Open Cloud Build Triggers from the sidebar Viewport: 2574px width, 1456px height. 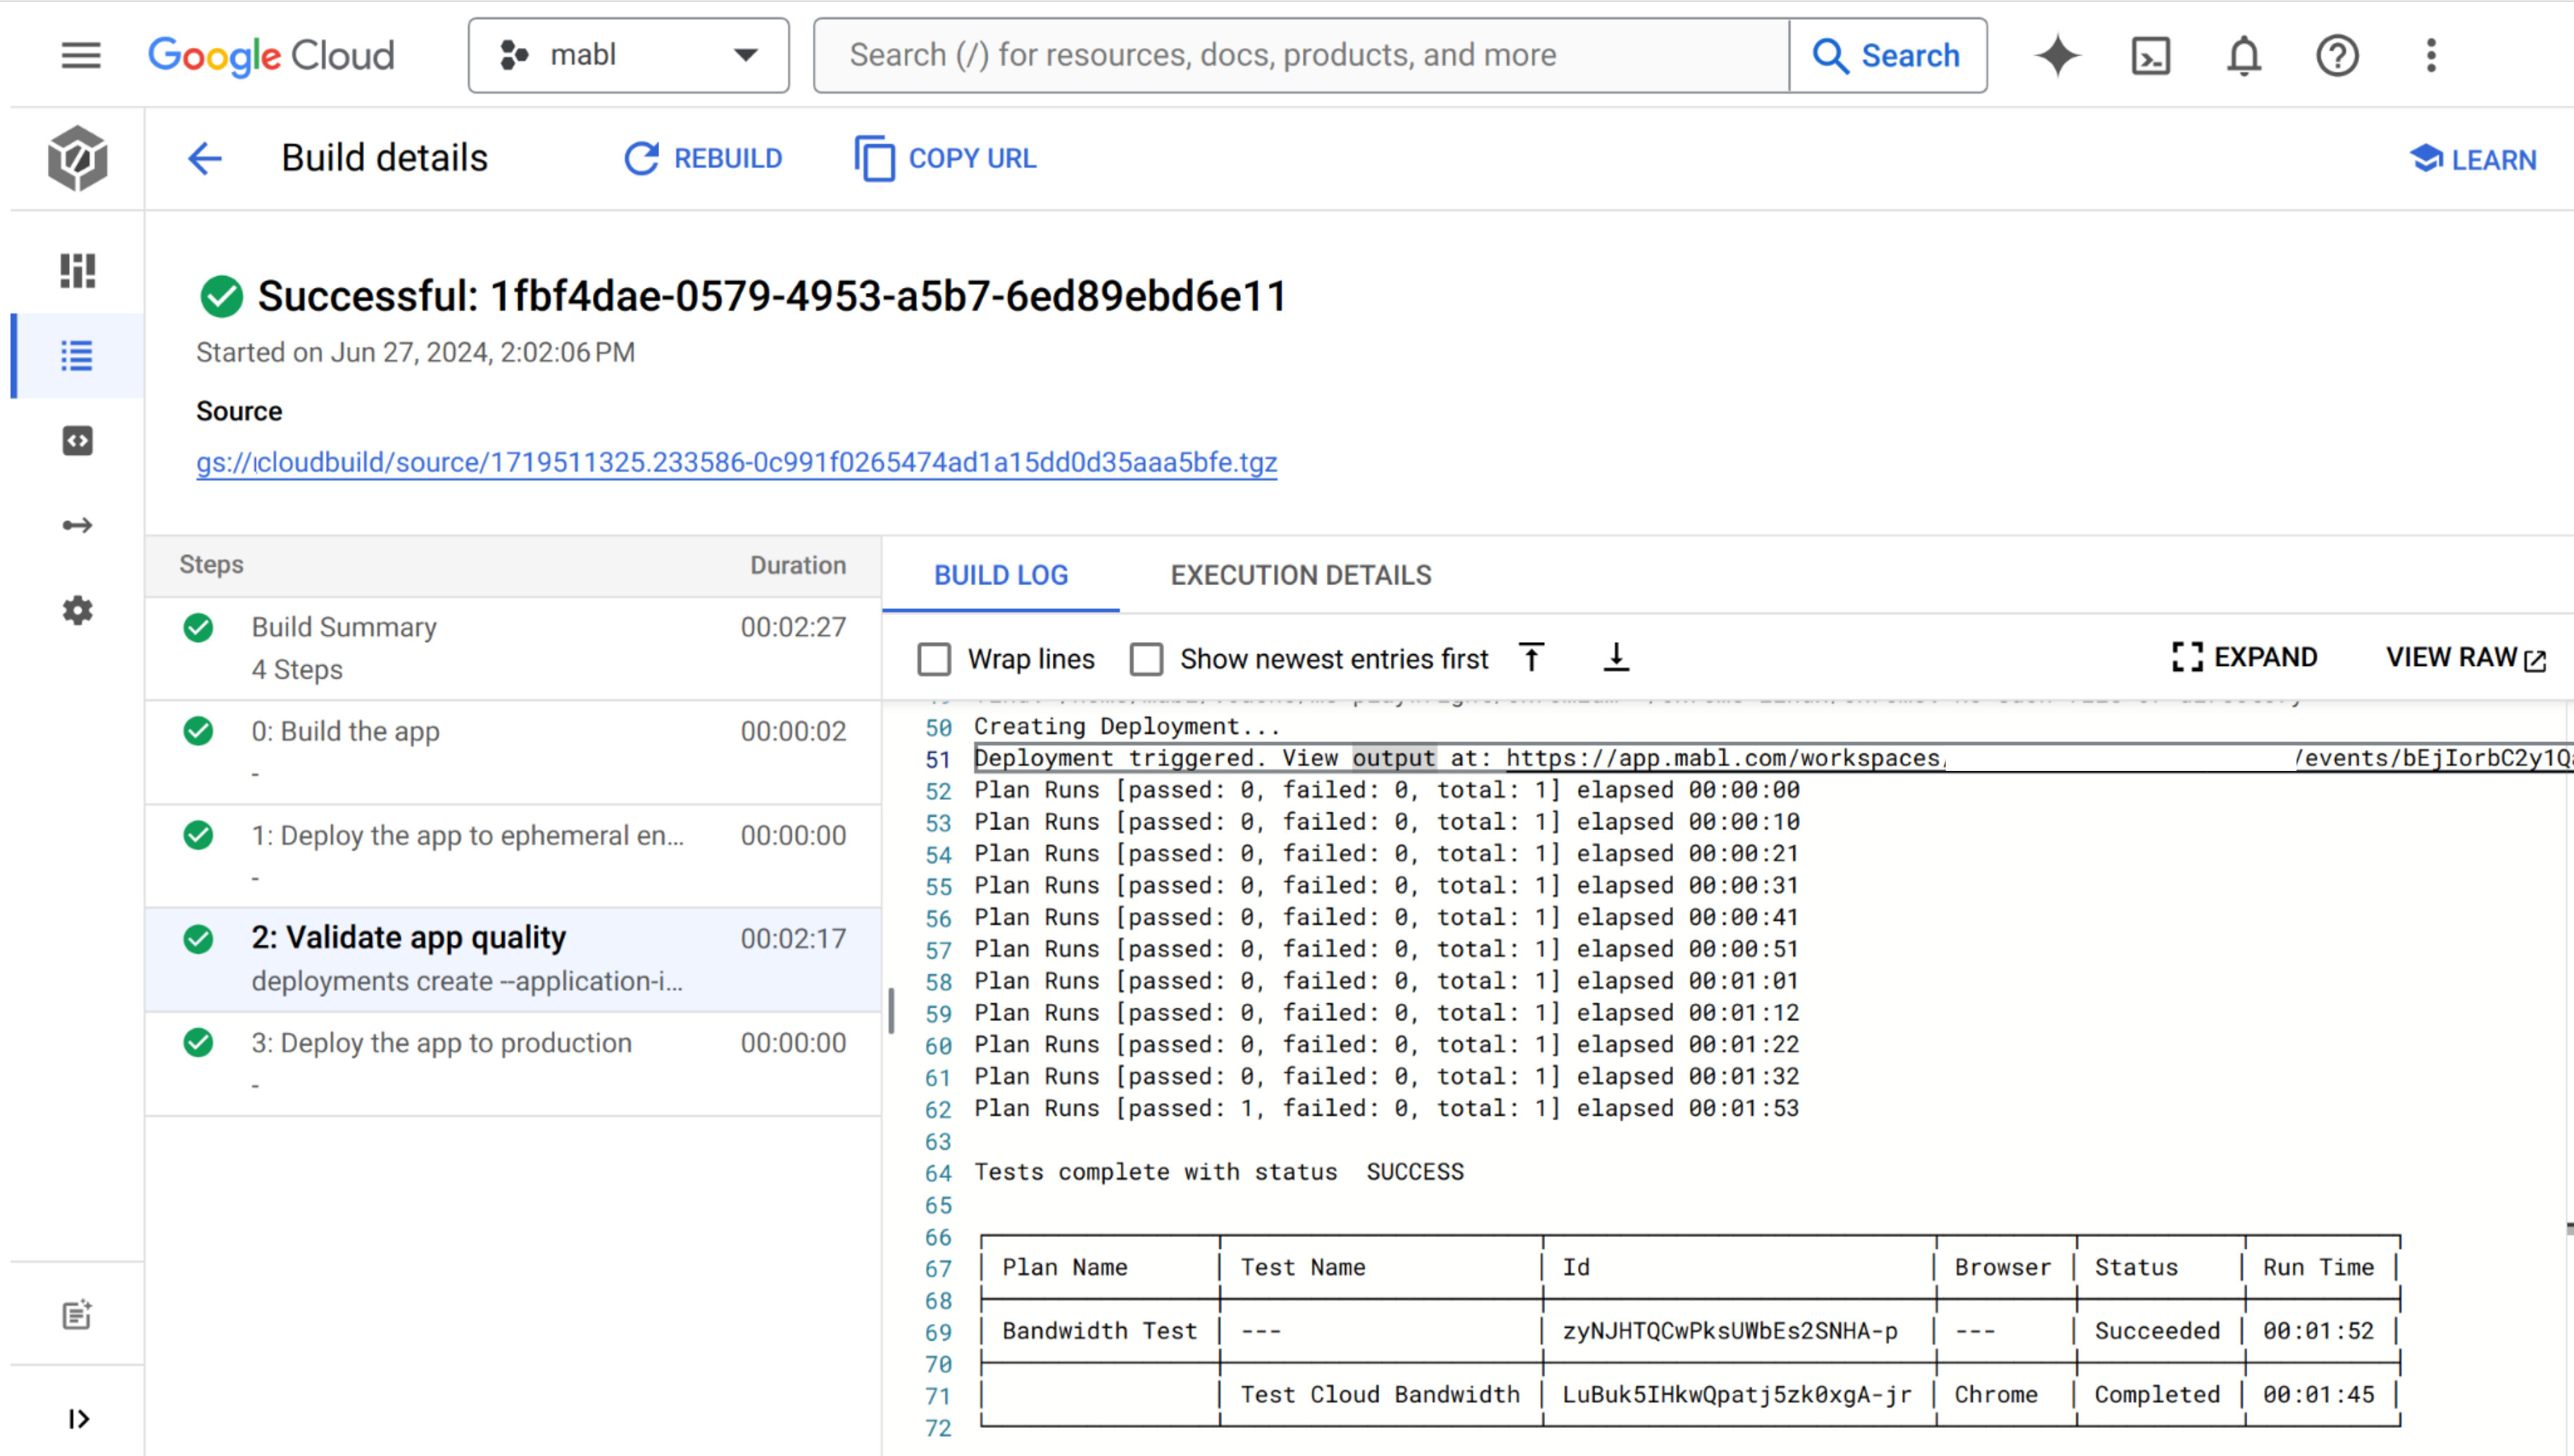77,524
